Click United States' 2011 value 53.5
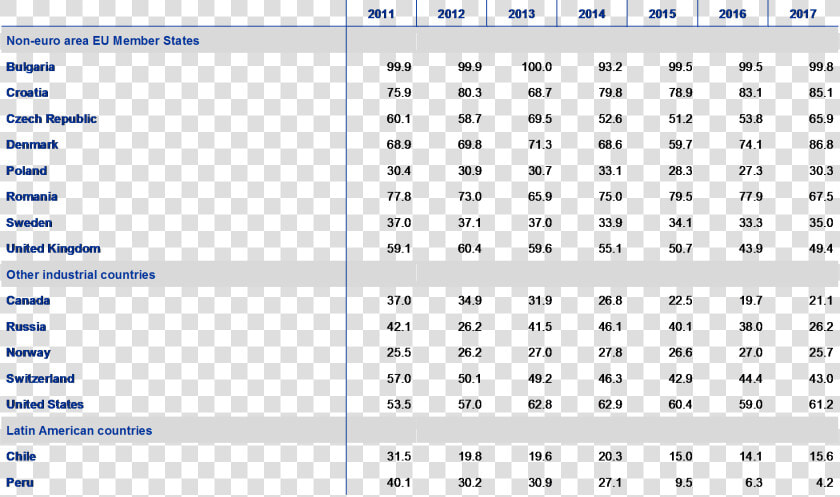Viewport: 840px width, 497px height. (399, 404)
